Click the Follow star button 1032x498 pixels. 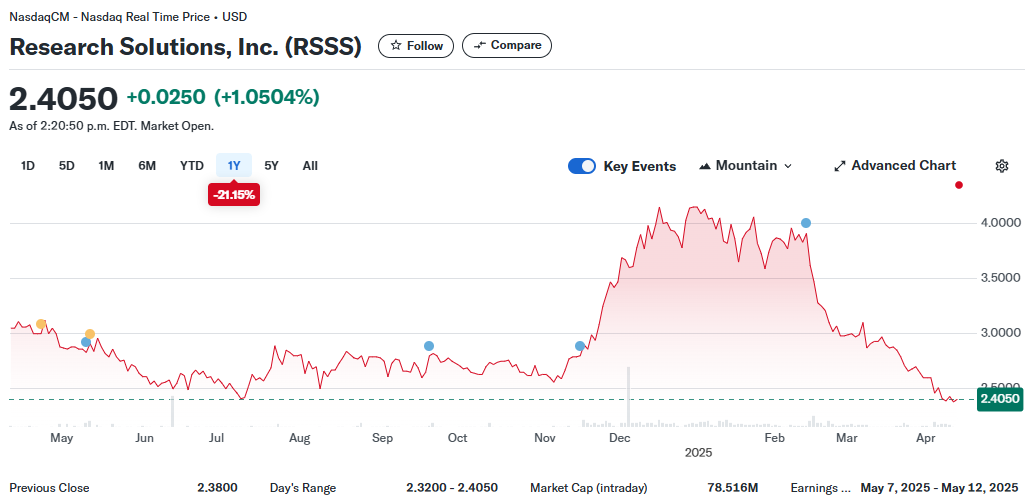pos(415,46)
